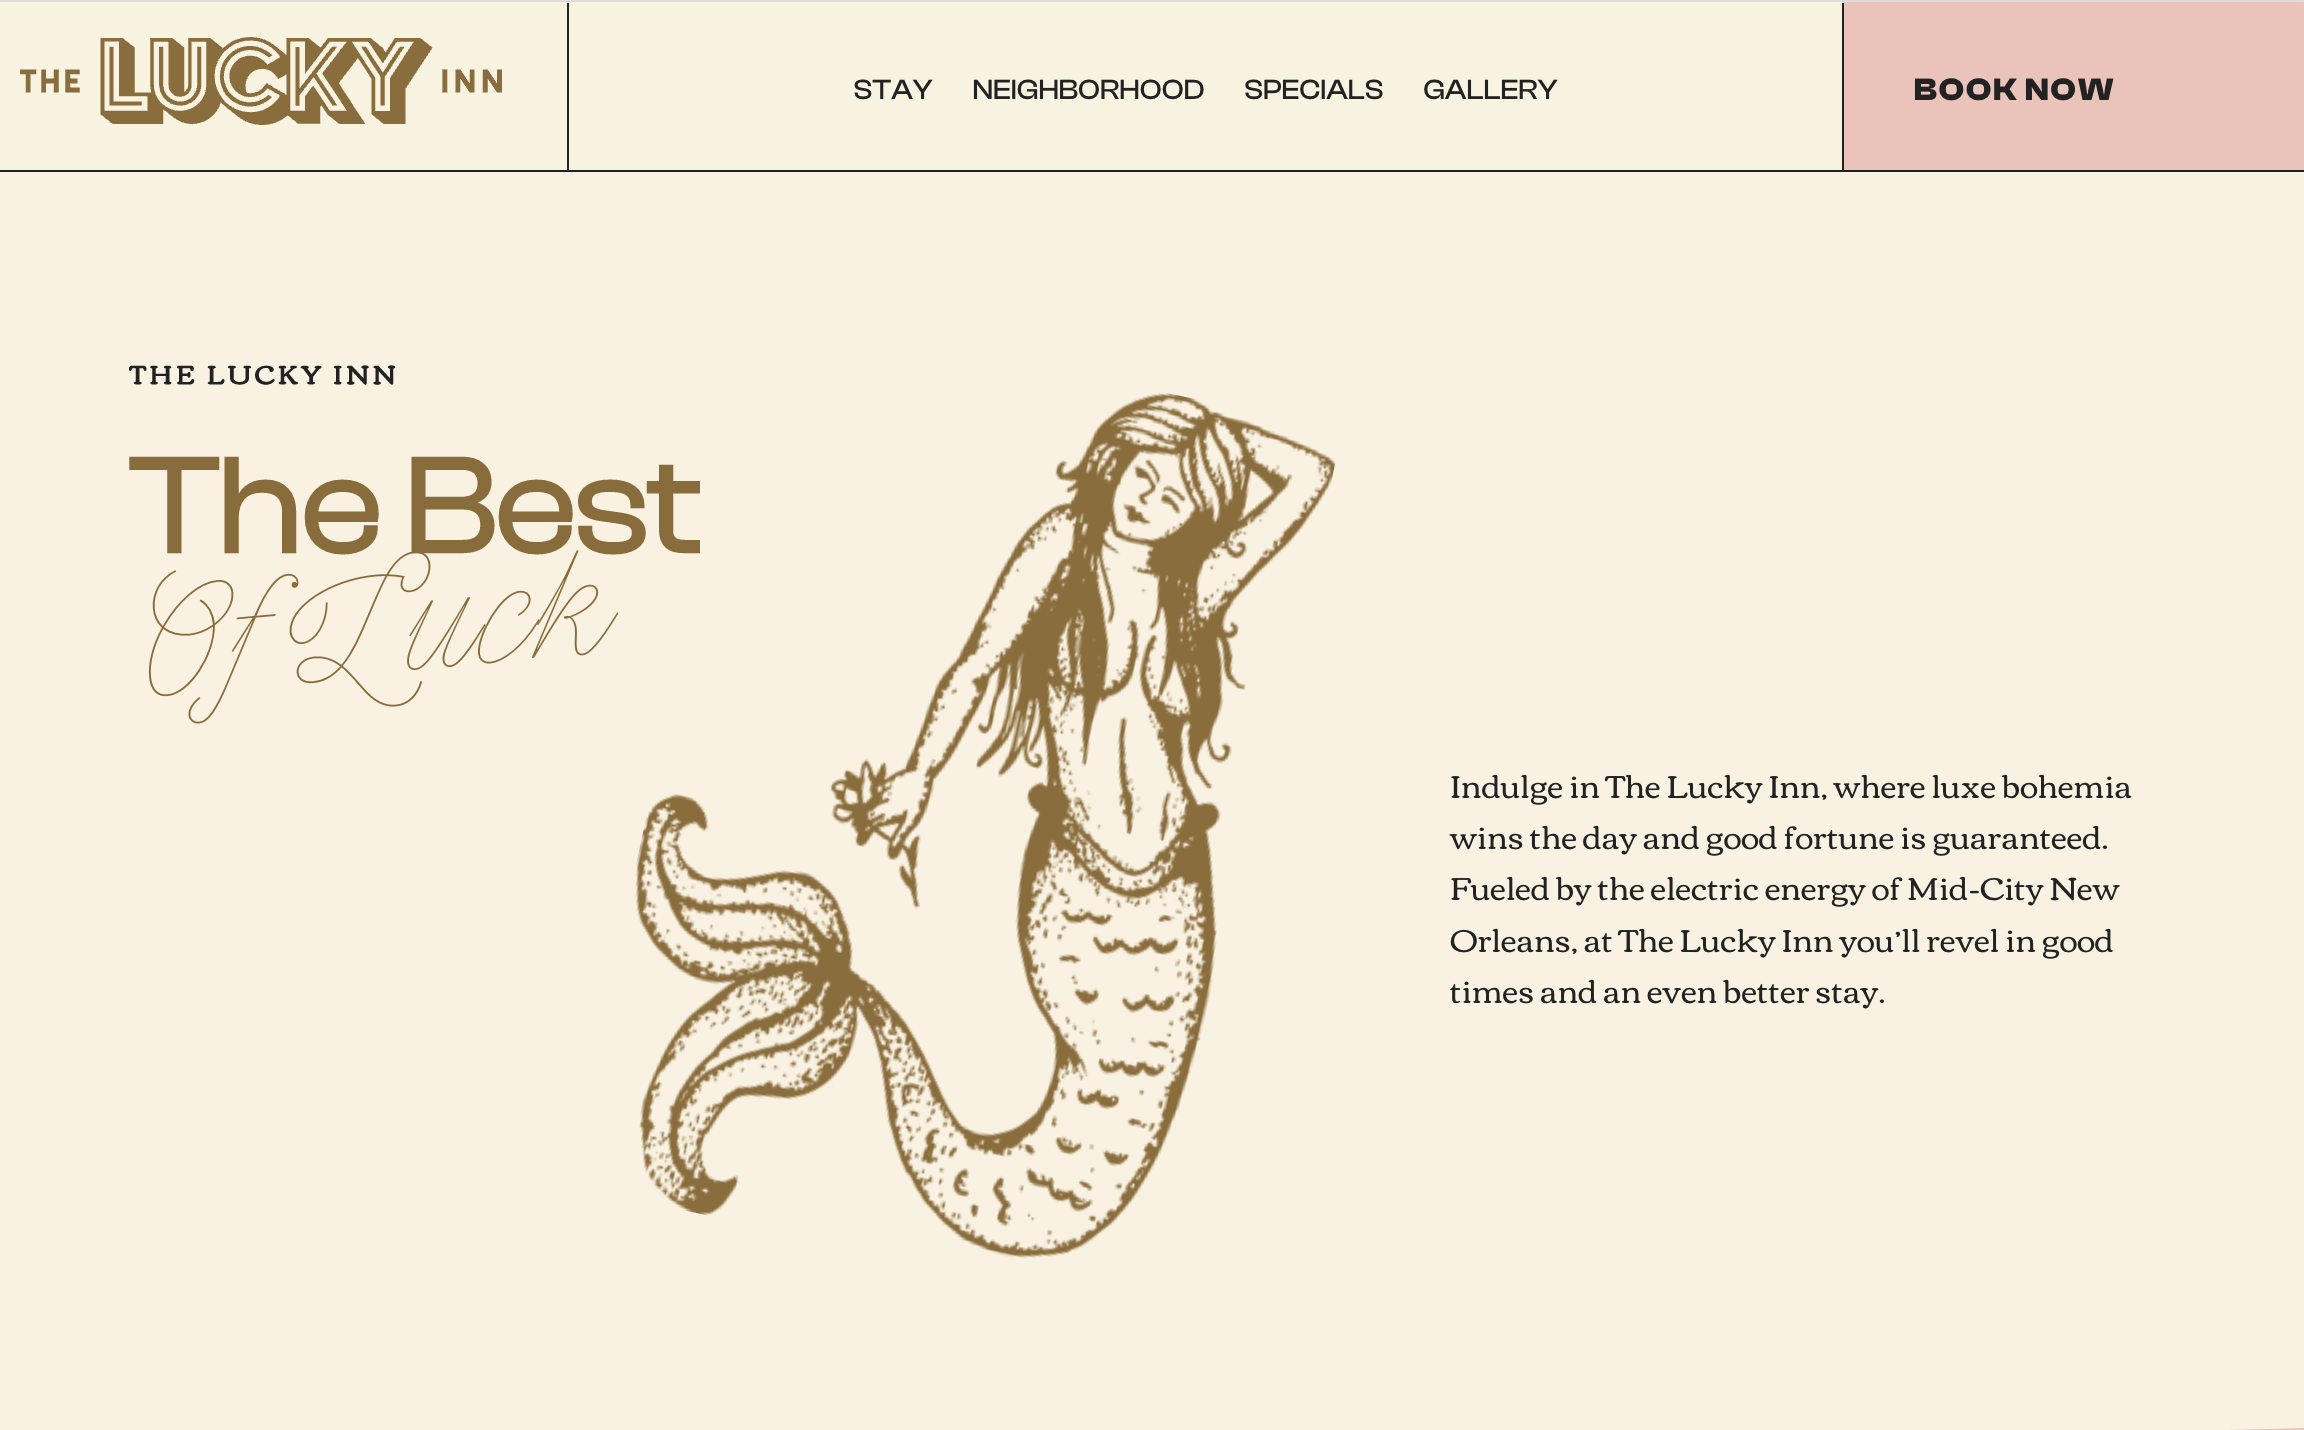The image size is (2304, 1430).
Task: Click the word INN in the header logo
Action: 472,82
